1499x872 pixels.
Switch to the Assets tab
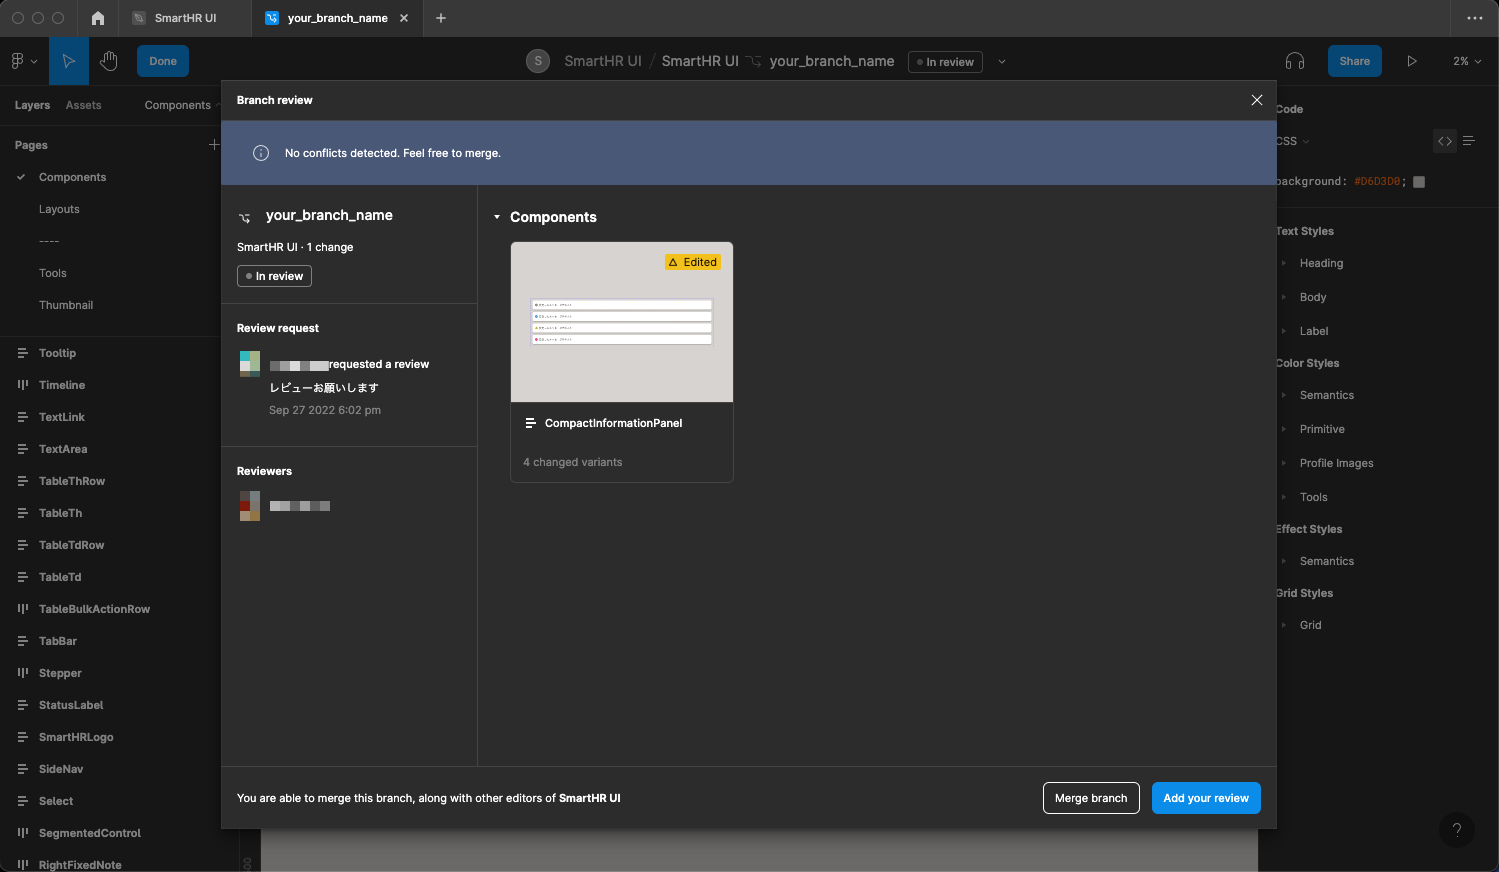point(83,105)
